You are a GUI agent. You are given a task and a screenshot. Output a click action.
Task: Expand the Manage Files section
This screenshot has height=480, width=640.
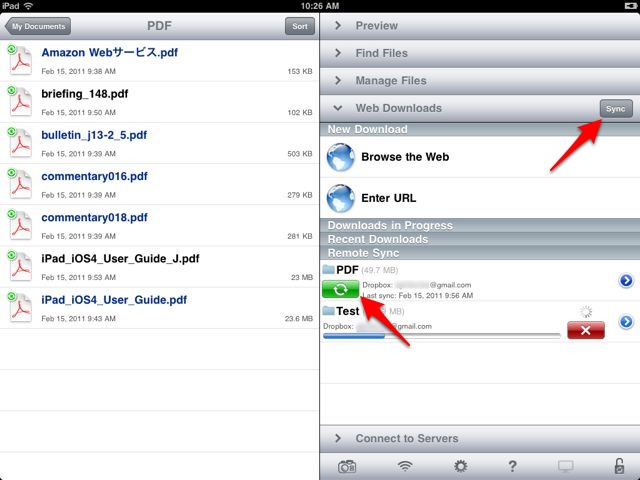tap(480, 81)
